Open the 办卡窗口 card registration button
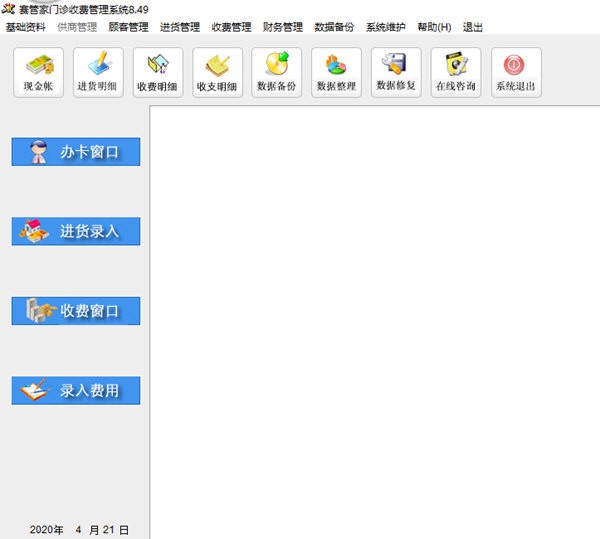 76,152
